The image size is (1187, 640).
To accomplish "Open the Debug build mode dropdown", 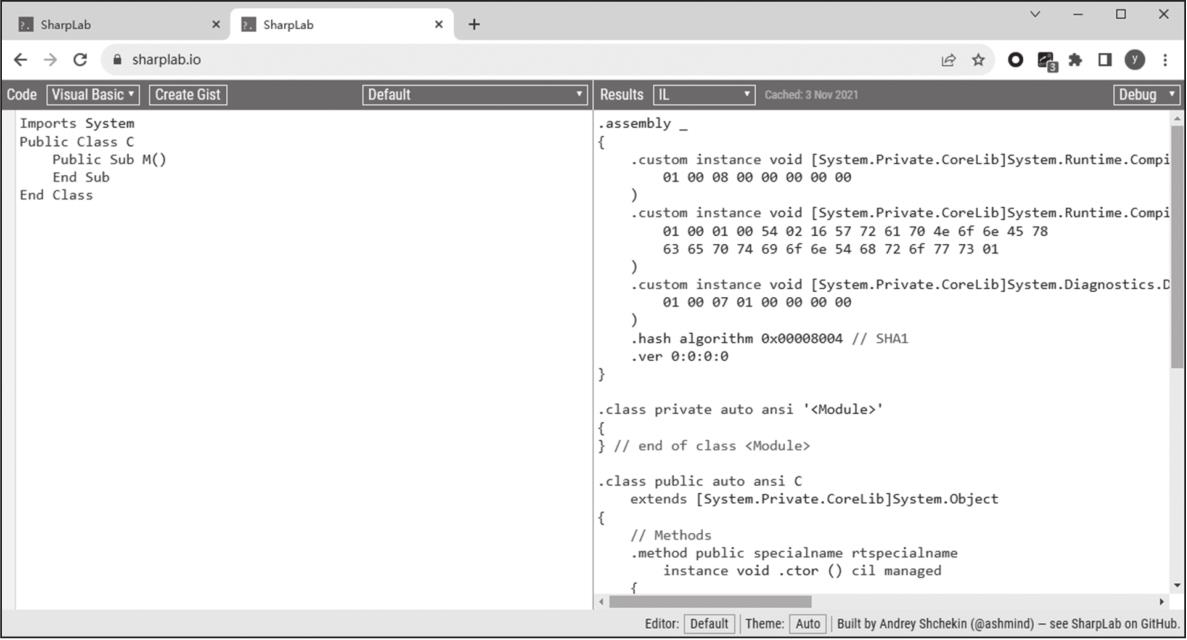I will (1148, 95).
